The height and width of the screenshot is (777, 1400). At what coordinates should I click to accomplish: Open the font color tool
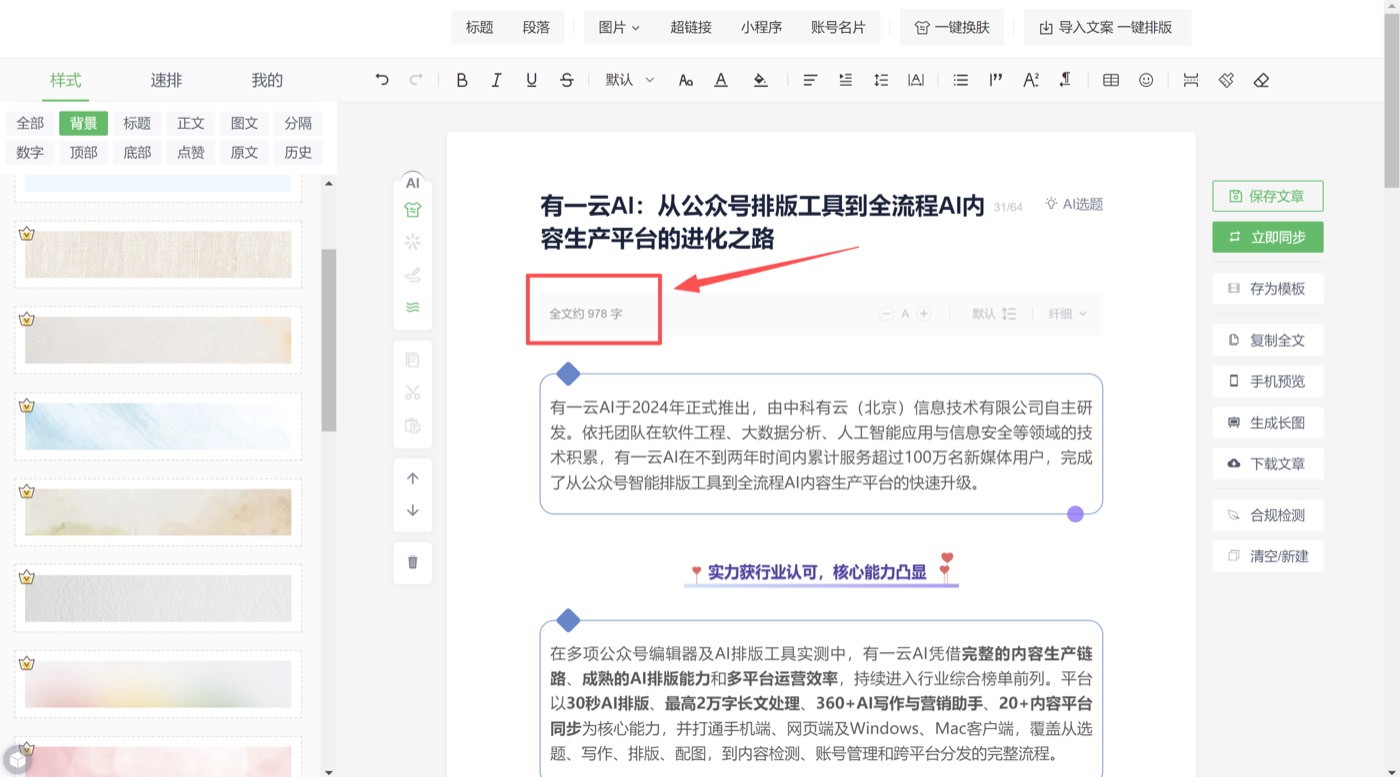(721, 80)
